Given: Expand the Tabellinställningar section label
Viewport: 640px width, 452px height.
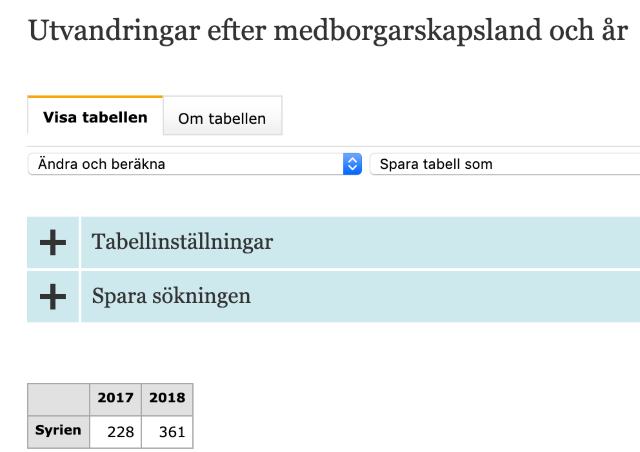Looking at the screenshot, I should (182, 242).
